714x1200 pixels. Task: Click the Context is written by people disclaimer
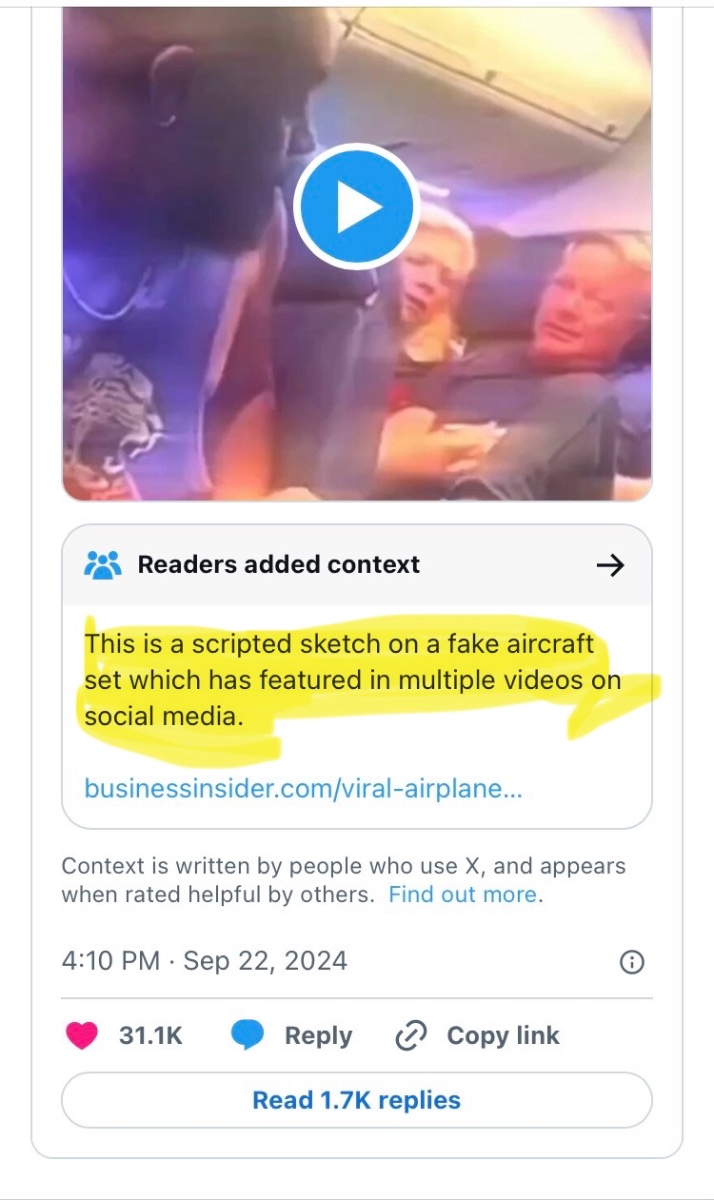pos(343,880)
